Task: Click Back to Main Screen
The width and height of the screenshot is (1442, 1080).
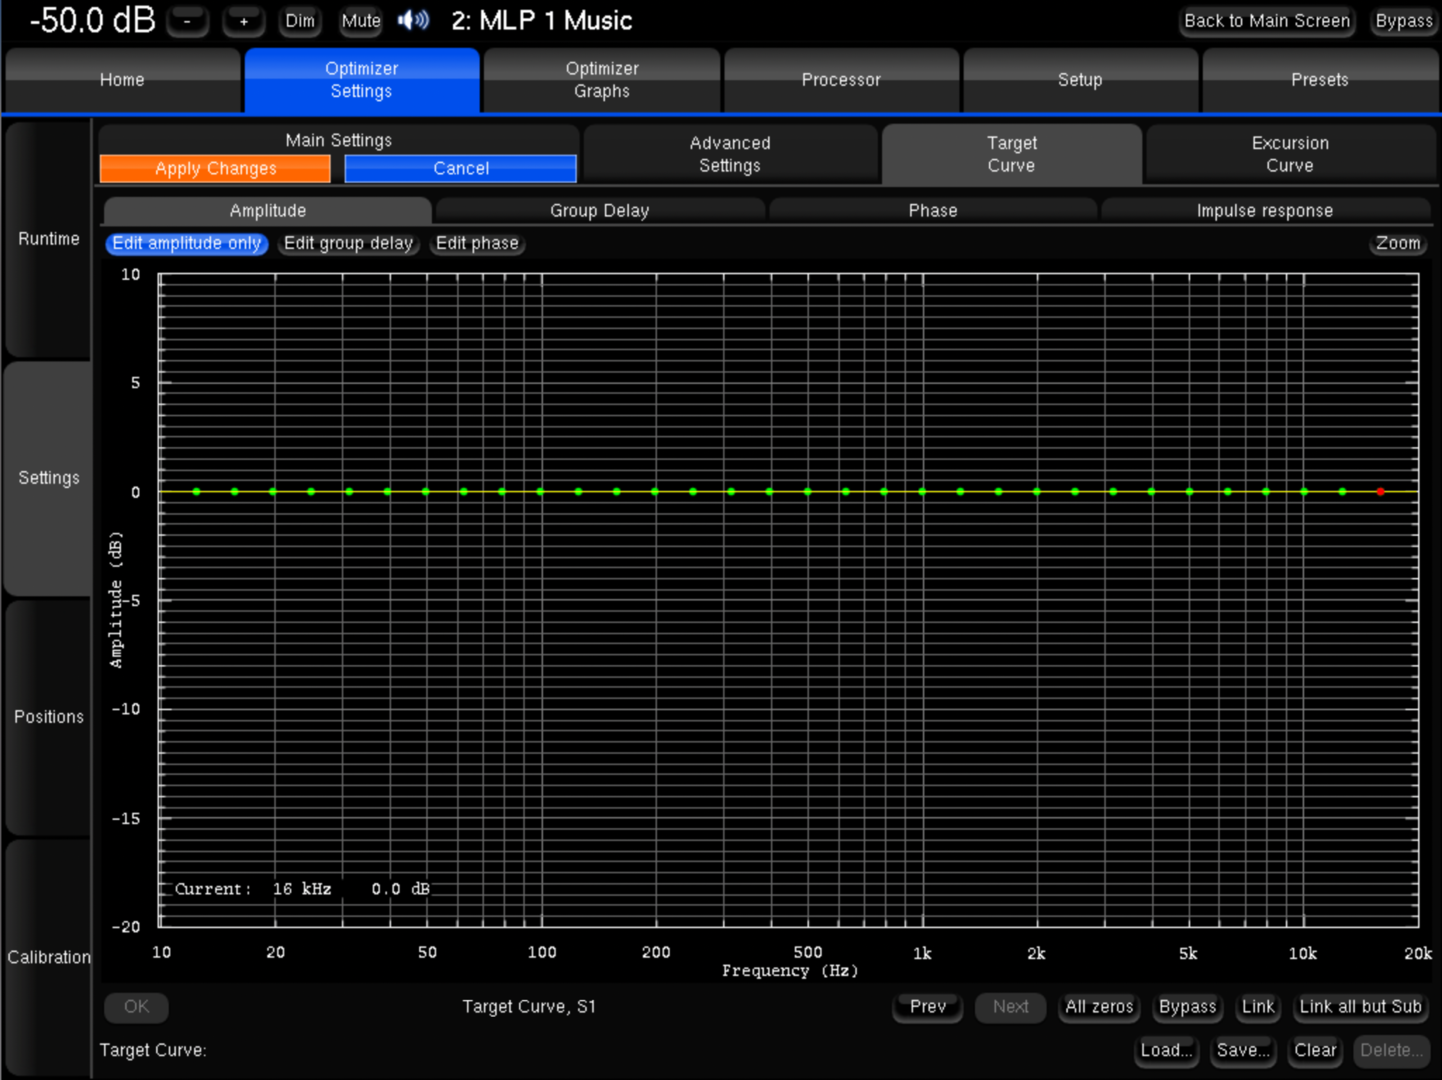Action: point(1267,21)
